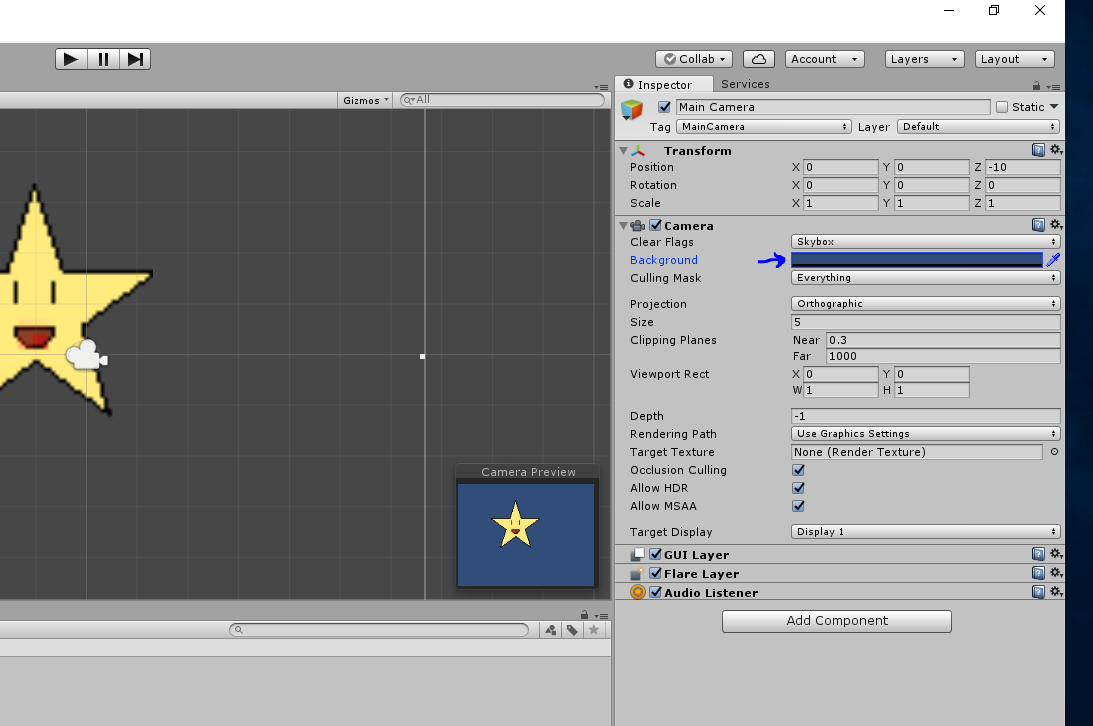The height and width of the screenshot is (726, 1093).
Task: Open Transform component help icon
Action: click(1038, 150)
